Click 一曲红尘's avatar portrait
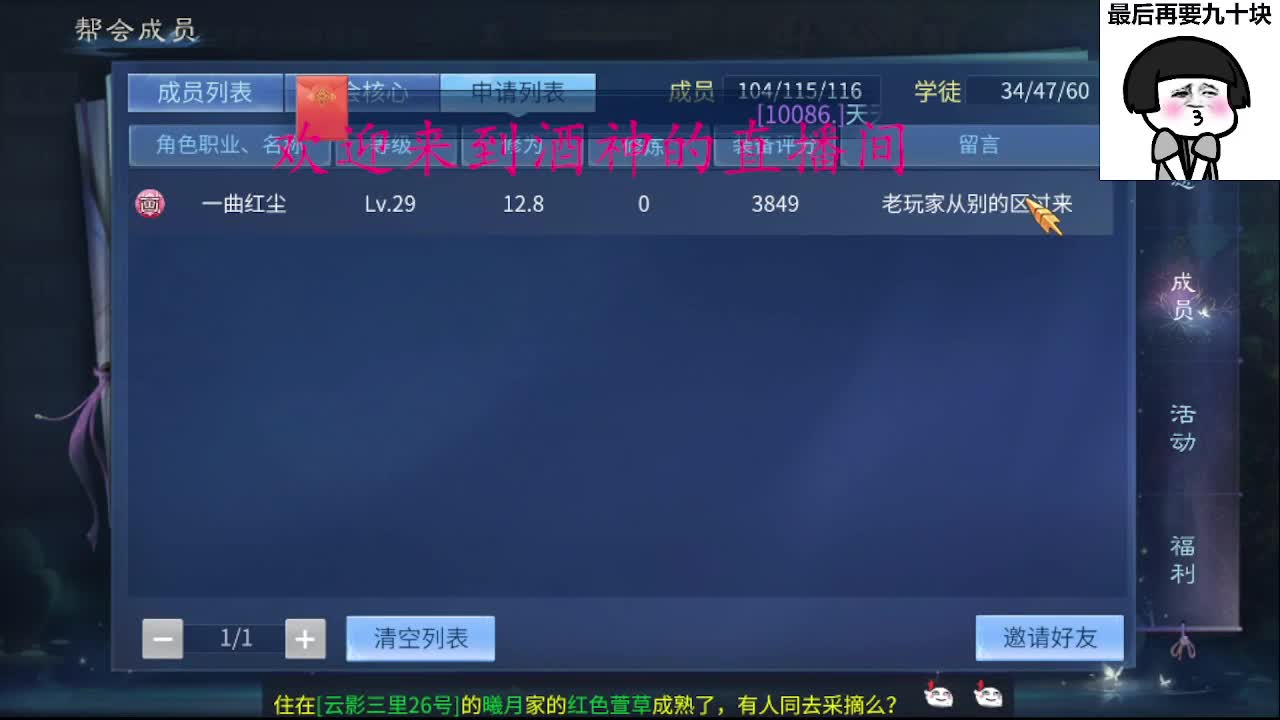Image resolution: width=1280 pixels, height=720 pixels. [149, 204]
